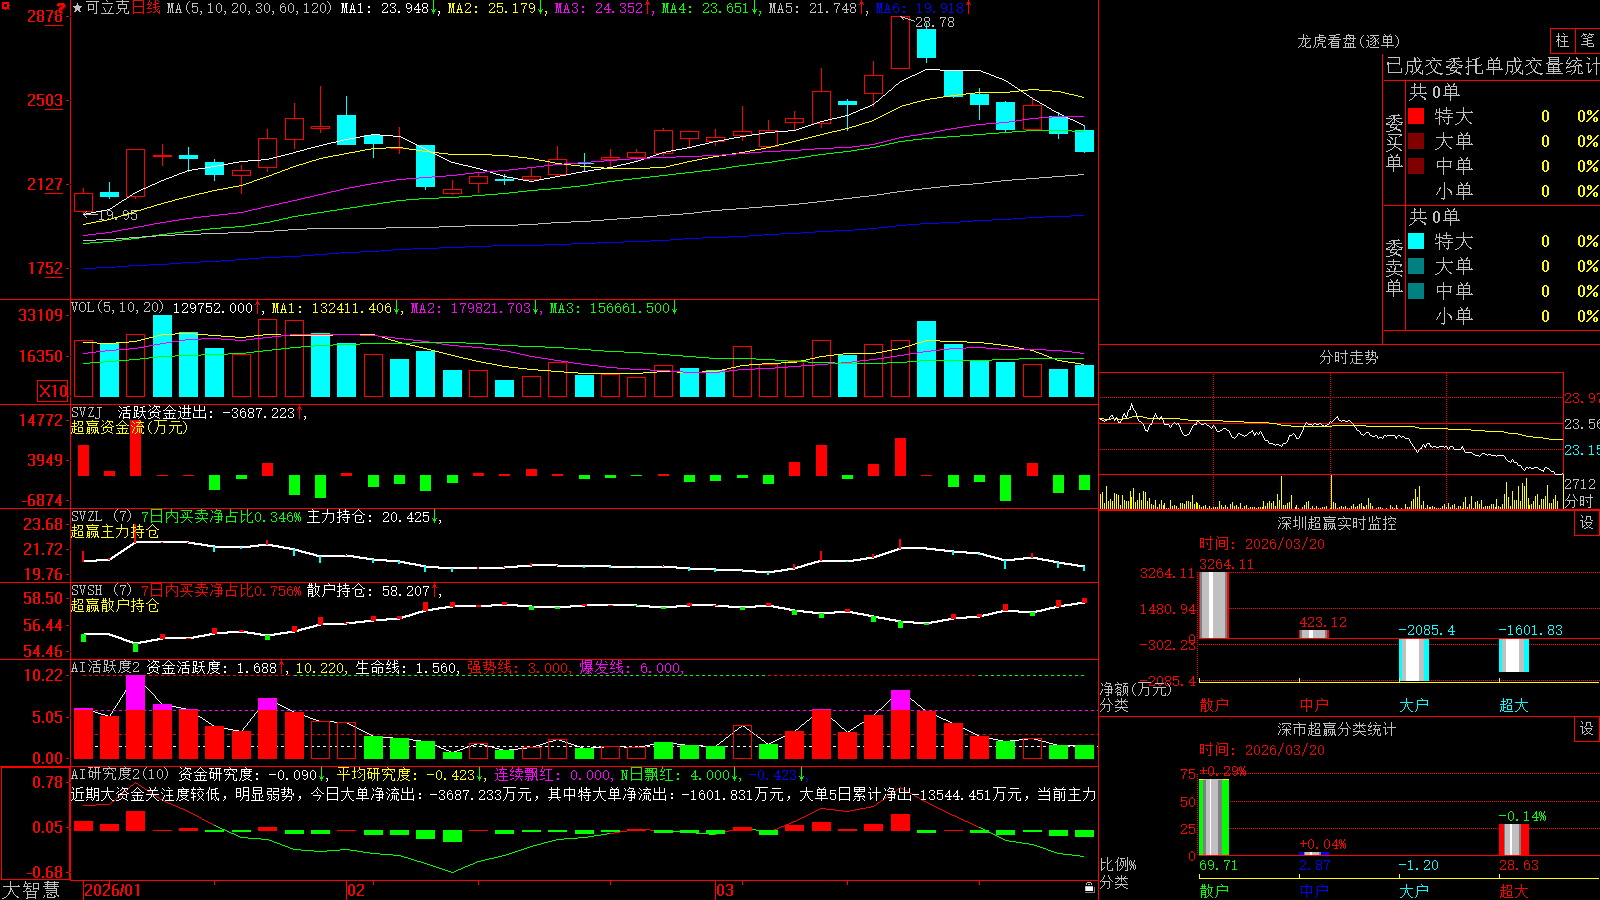Click the 委买单 section header

pyautogui.click(x=1394, y=143)
